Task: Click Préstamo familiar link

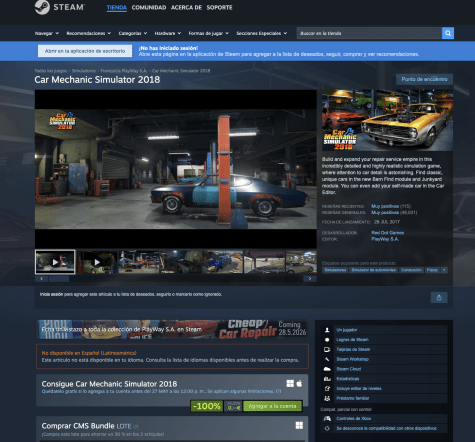Action: click(x=353, y=398)
